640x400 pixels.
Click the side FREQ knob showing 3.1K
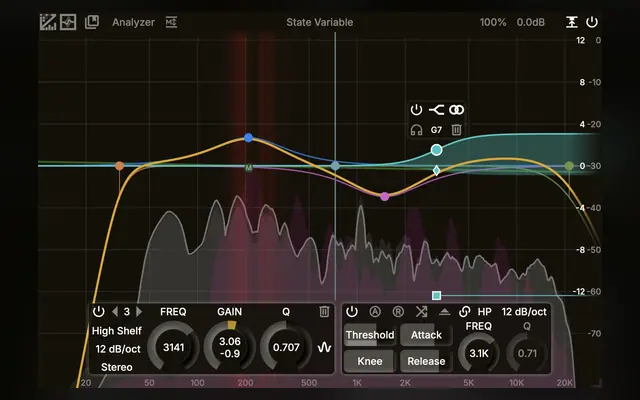point(479,353)
